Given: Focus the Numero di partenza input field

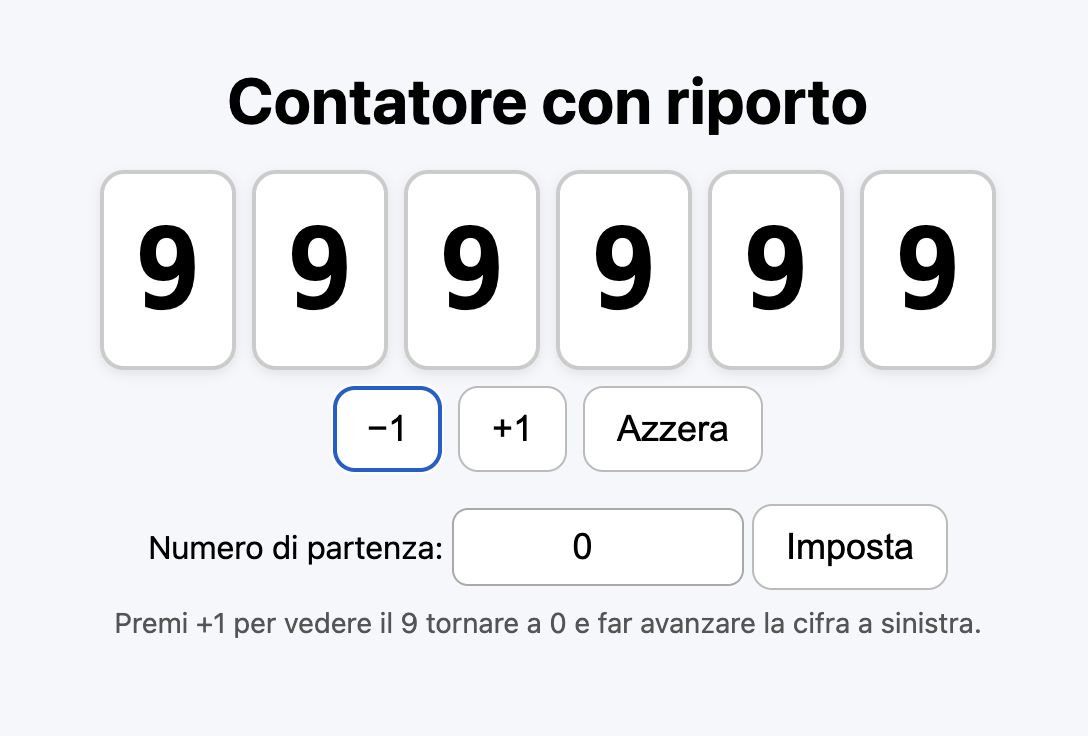Looking at the screenshot, I should tap(597, 547).
